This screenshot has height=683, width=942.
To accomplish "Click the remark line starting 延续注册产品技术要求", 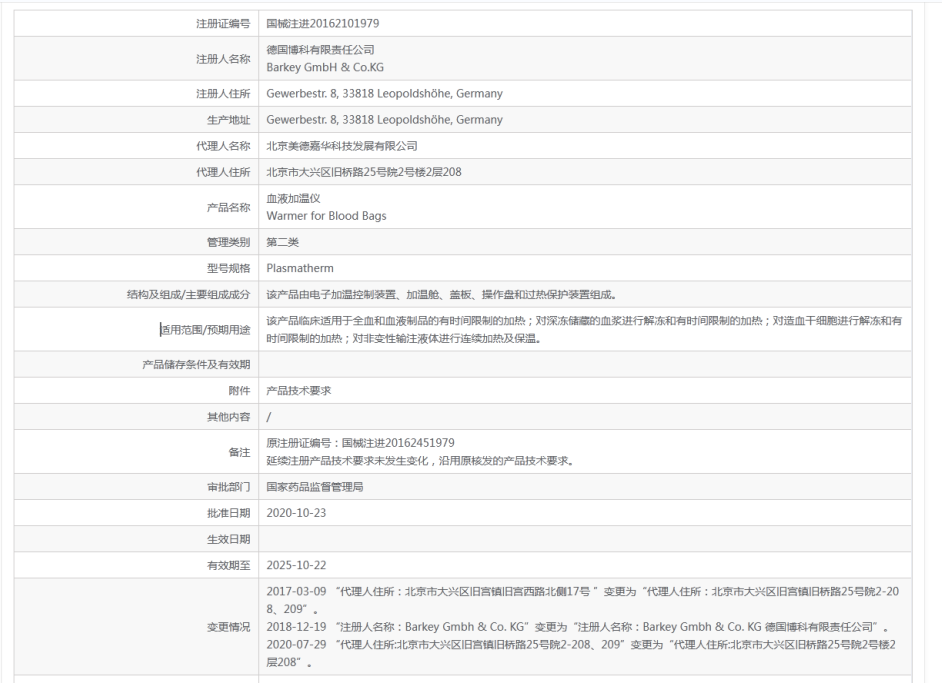I will pyautogui.click(x=421, y=461).
